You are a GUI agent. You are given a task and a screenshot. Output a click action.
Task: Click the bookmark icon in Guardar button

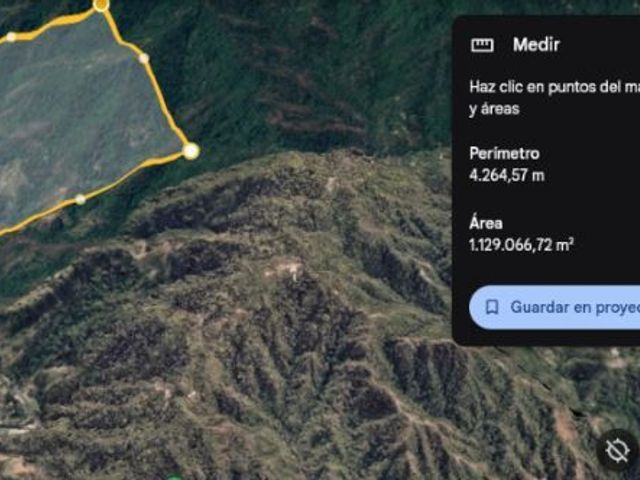(x=492, y=307)
